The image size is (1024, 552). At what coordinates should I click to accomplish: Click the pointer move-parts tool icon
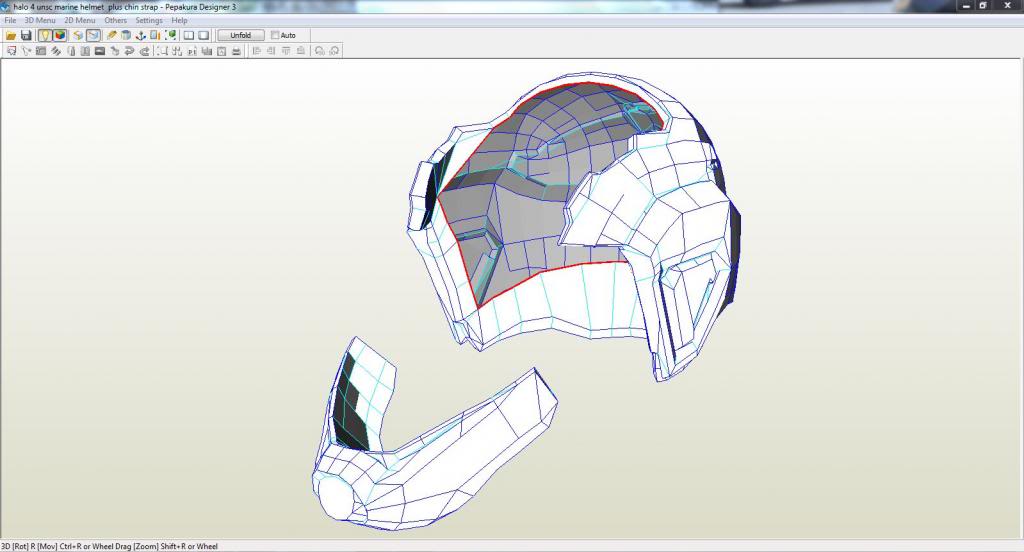click(x=26, y=51)
